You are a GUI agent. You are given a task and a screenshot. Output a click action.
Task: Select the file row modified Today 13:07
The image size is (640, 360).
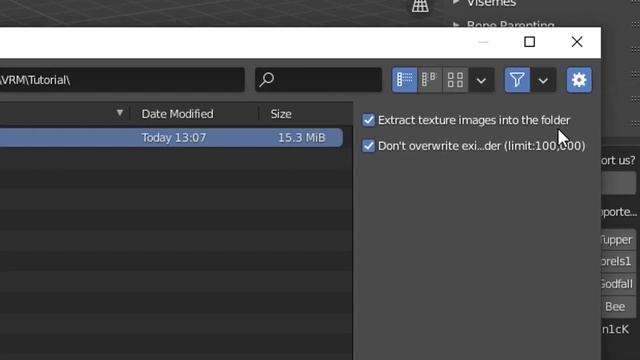point(171,138)
